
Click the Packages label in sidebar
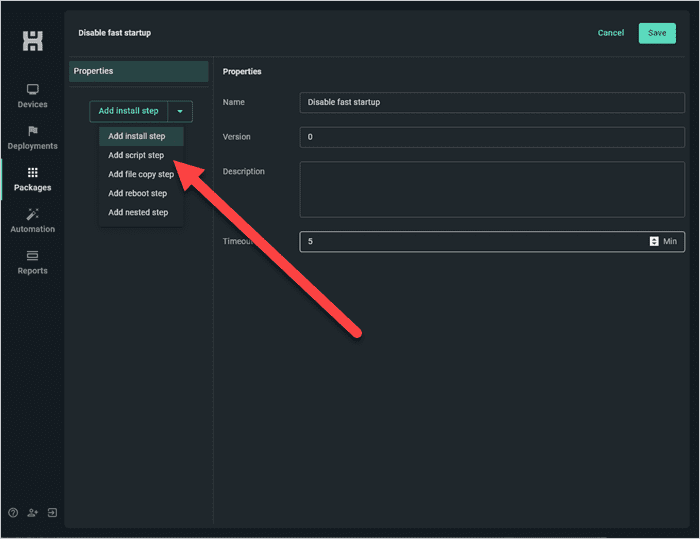click(x=33, y=188)
